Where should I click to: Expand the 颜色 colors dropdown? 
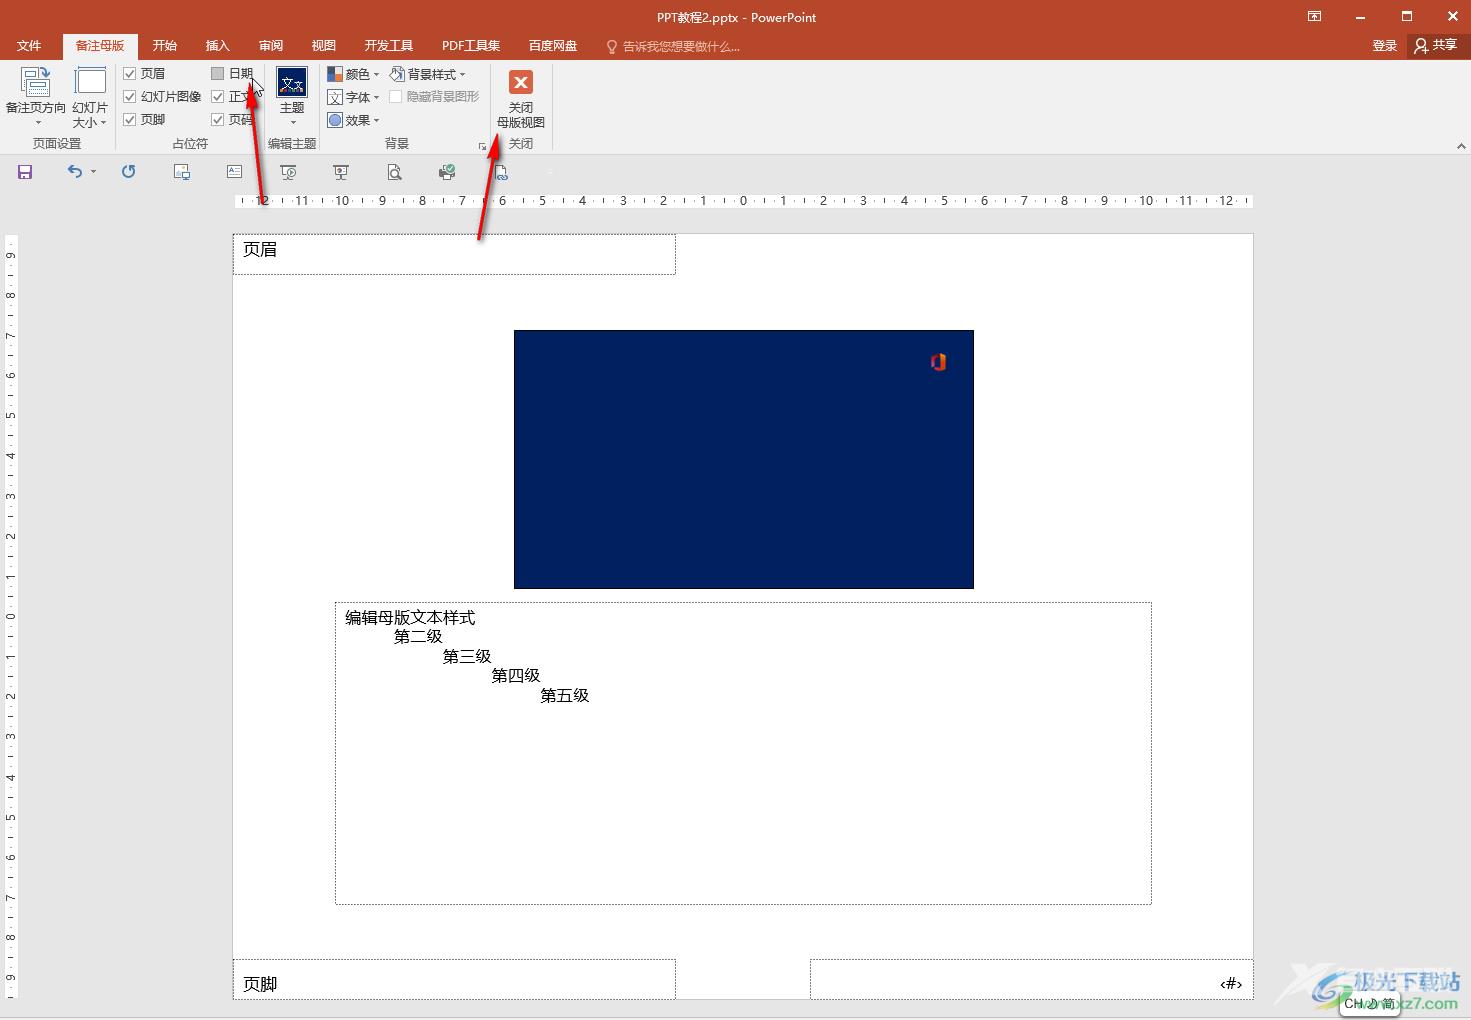coord(354,74)
